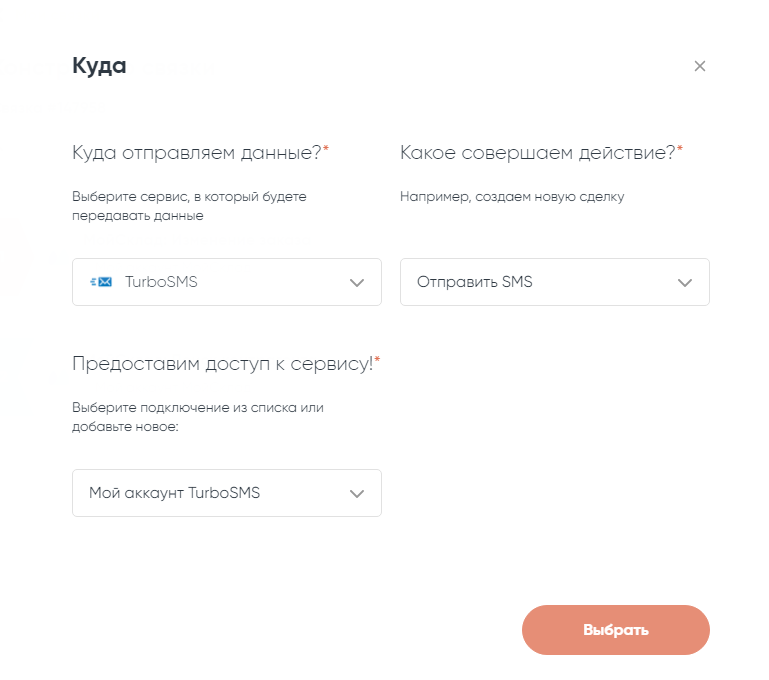This screenshot has height=680, width=769.
Task: Open the Отправить SMS action dropdown
Action: click(554, 282)
